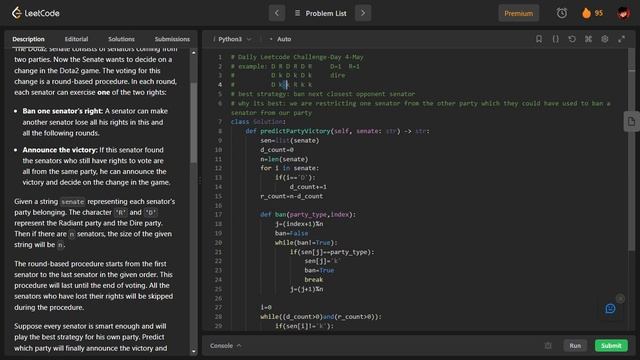Open the streak flame icon

587,13
